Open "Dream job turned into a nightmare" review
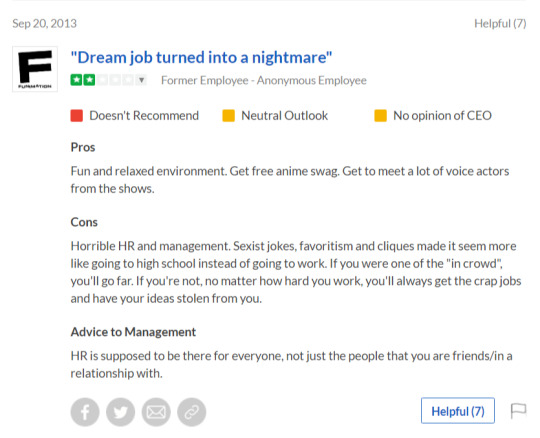The image size is (540, 438). pyautogui.click(x=201, y=57)
